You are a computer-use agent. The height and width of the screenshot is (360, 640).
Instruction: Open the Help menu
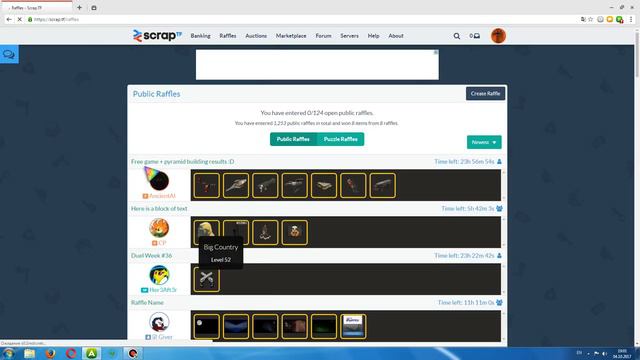tap(373, 36)
